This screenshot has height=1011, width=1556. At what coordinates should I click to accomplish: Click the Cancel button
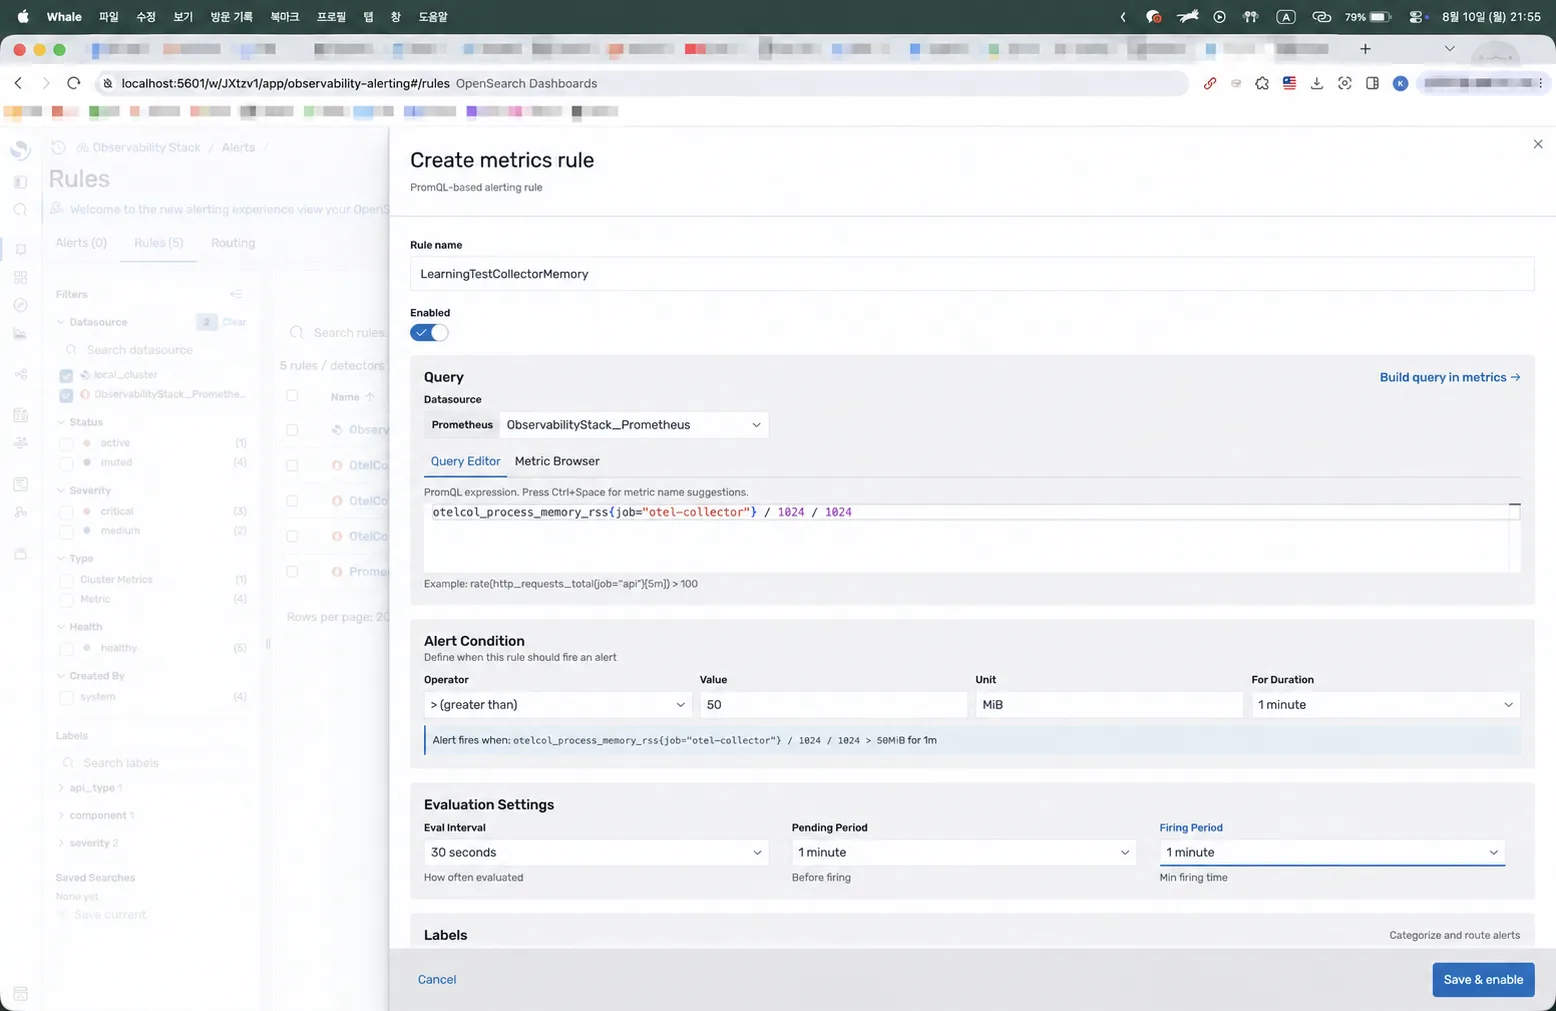click(437, 980)
